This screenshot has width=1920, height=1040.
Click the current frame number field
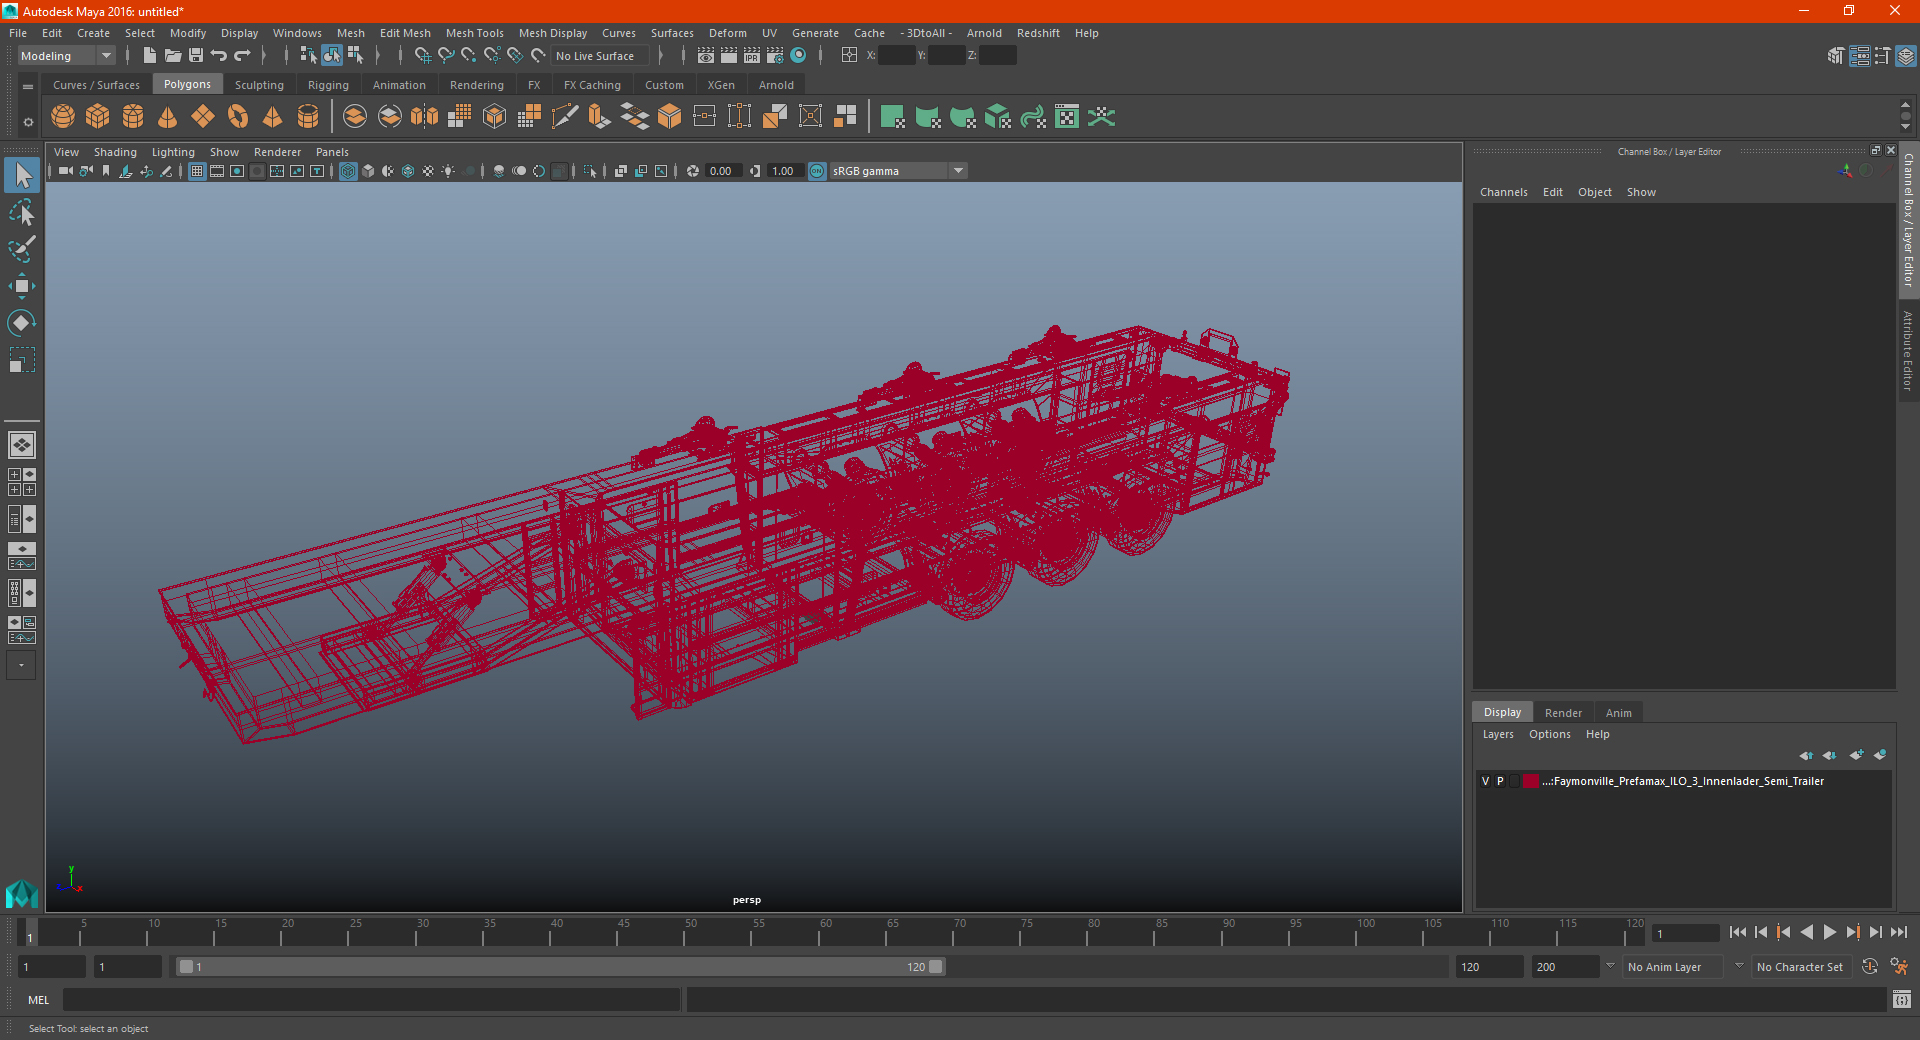1685,933
